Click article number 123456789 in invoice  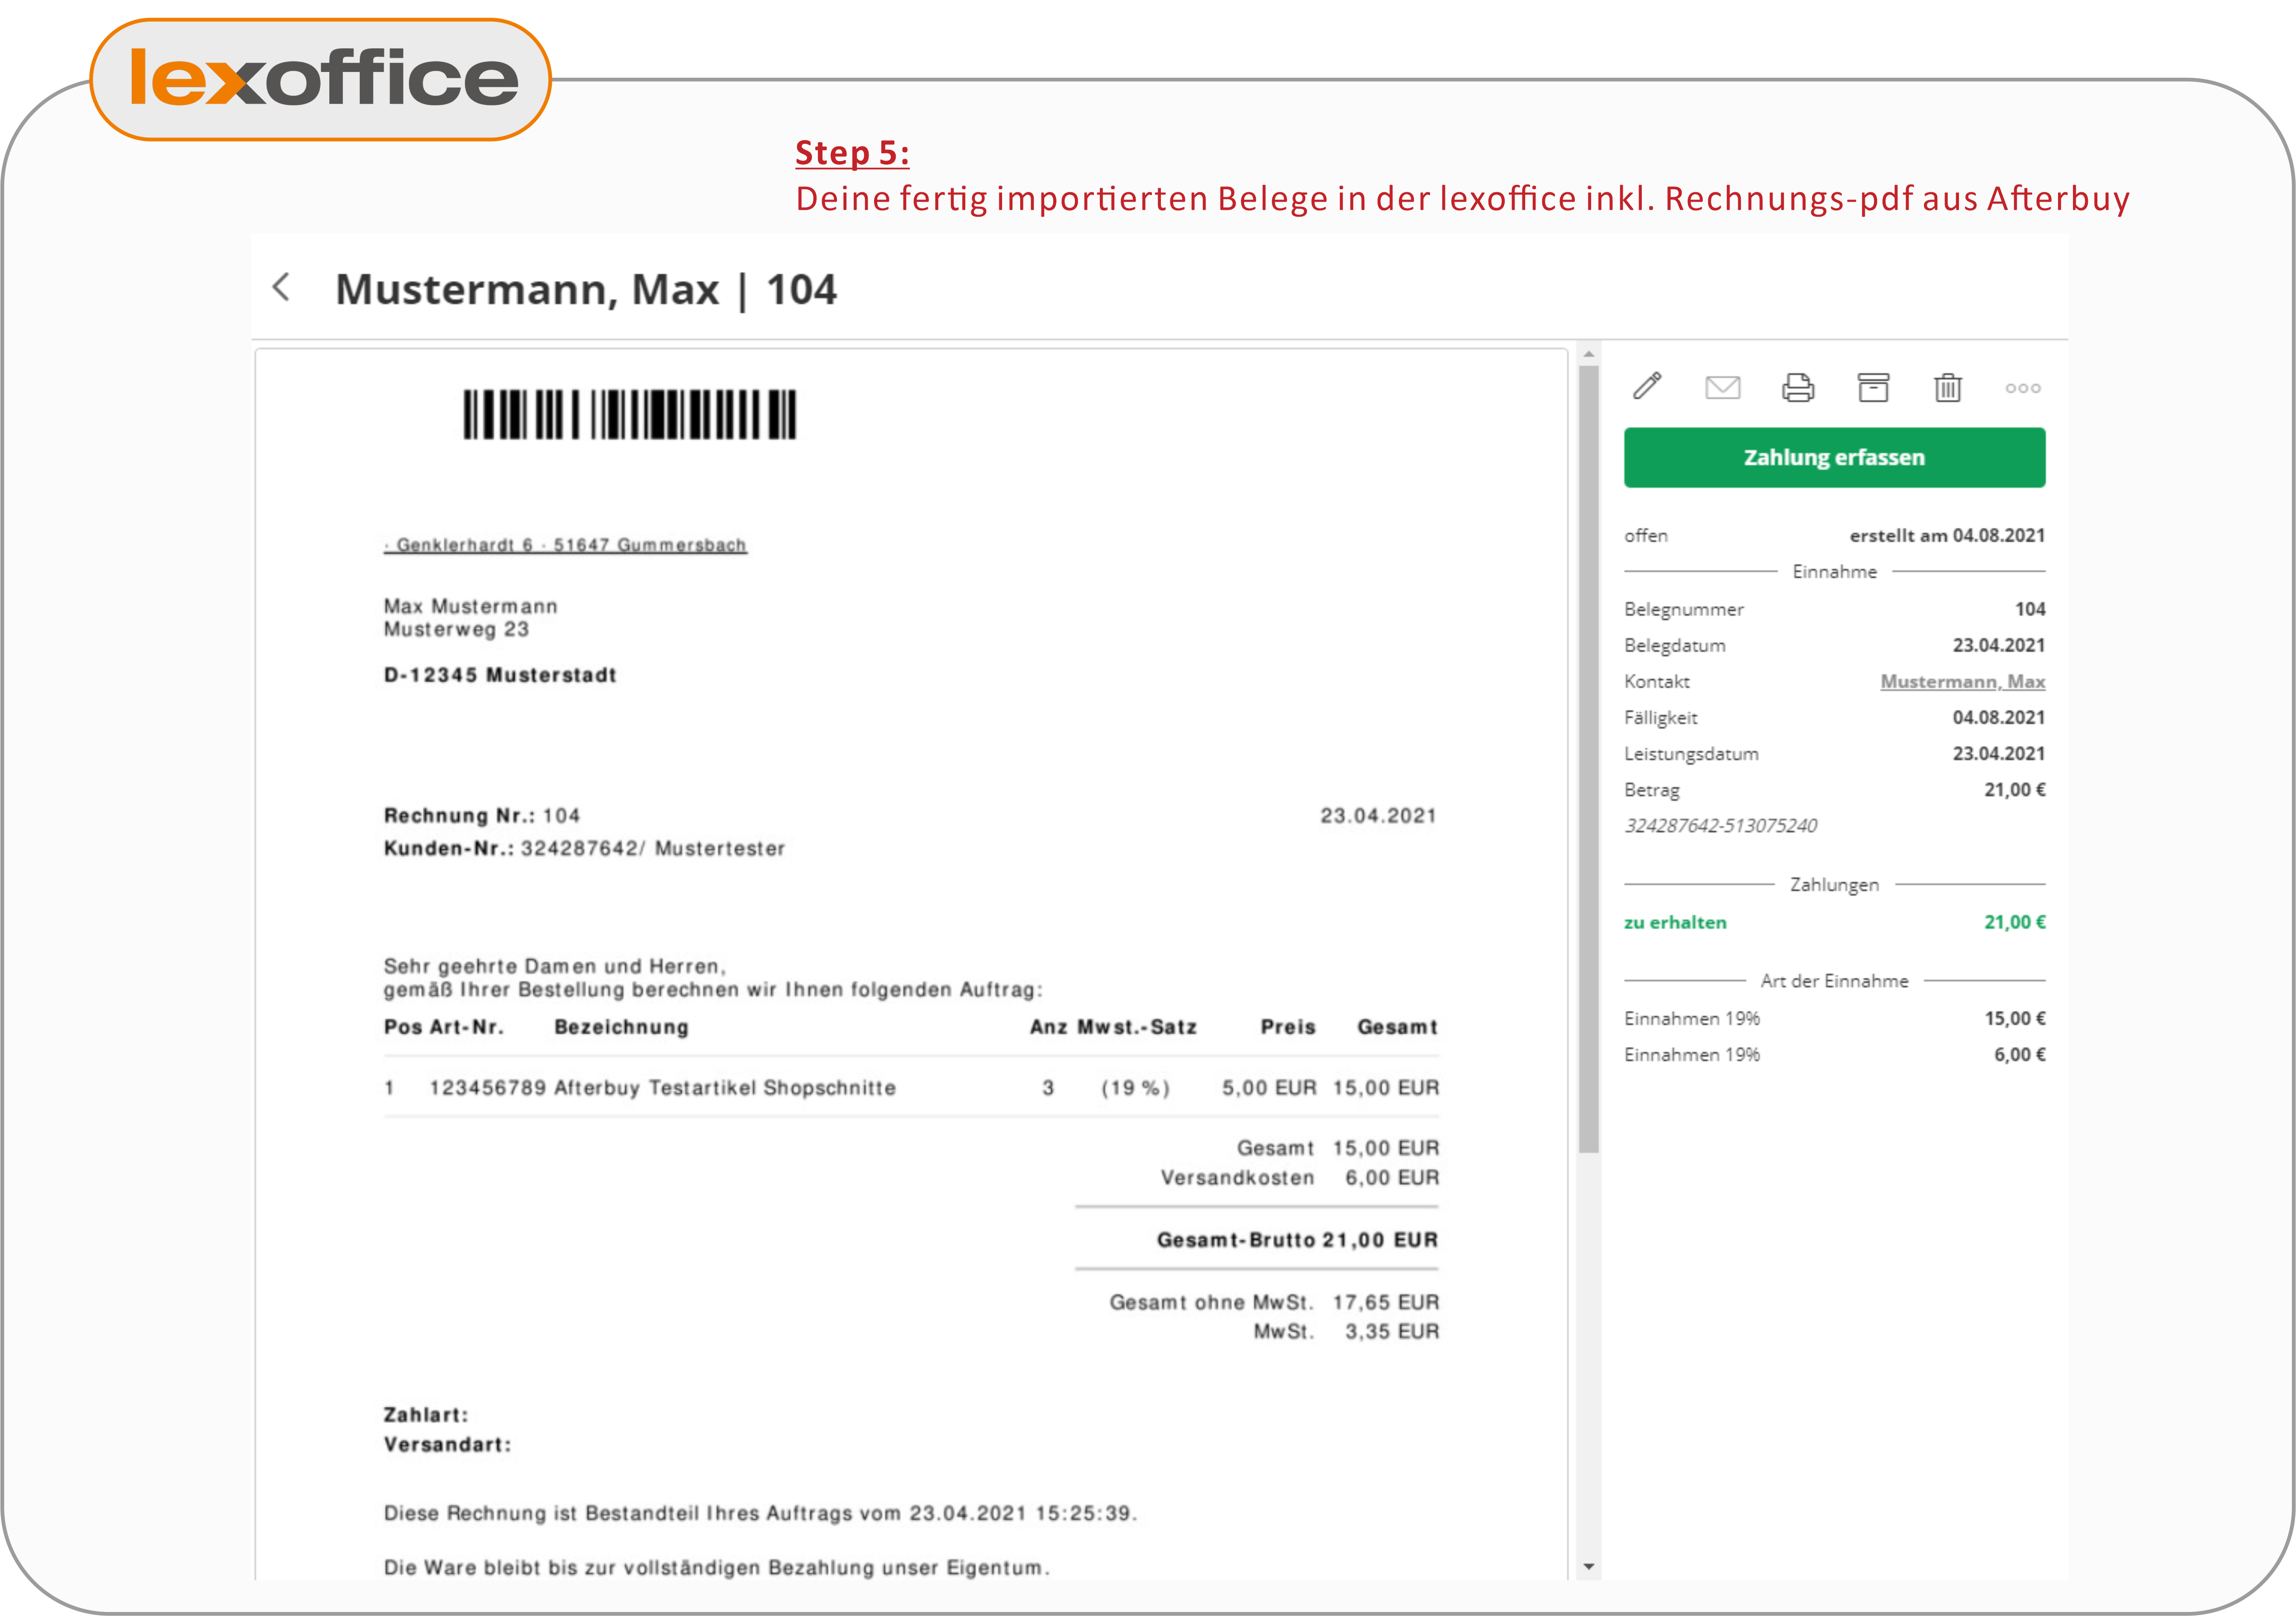(x=488, y=1088)
